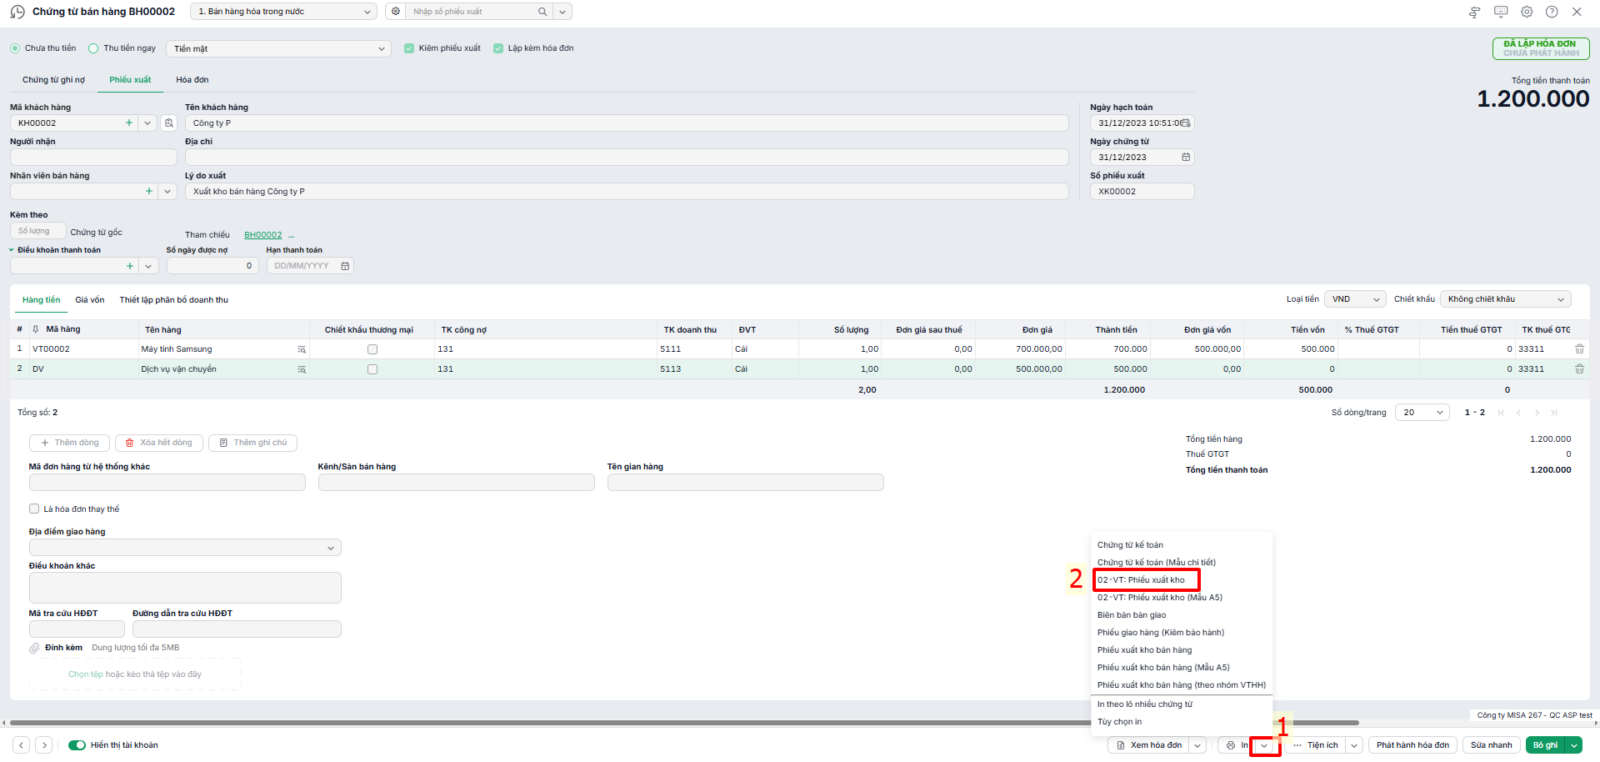Open the Loại tiền VND dropdown
1600x762 pixels.
click(x=1355, y=299)
